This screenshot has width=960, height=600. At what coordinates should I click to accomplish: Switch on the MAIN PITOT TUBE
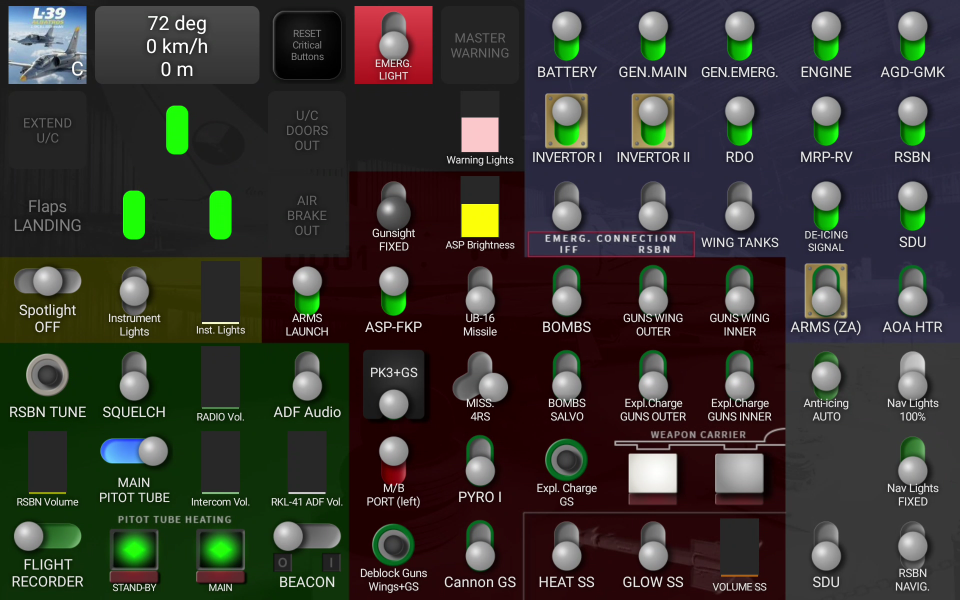pyautogui.click(x=136, y=452)
